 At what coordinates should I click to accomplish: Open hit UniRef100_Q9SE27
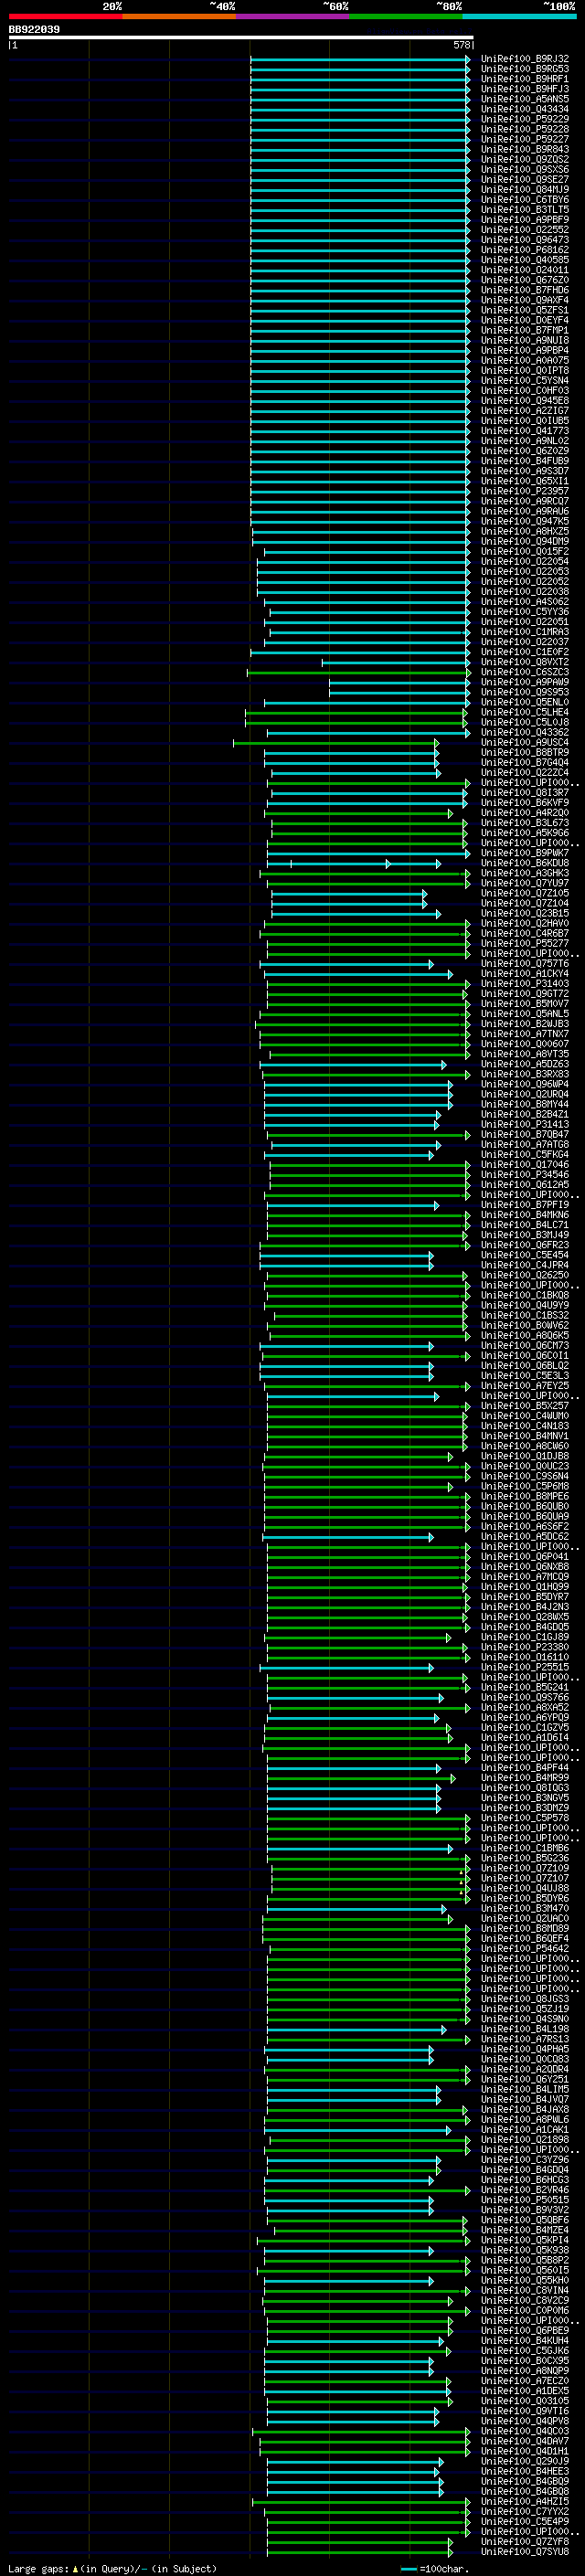[525, 179]
